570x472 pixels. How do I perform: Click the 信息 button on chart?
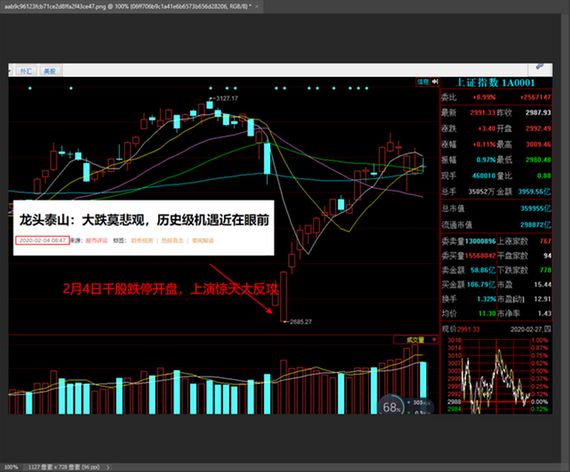(423, 82)
